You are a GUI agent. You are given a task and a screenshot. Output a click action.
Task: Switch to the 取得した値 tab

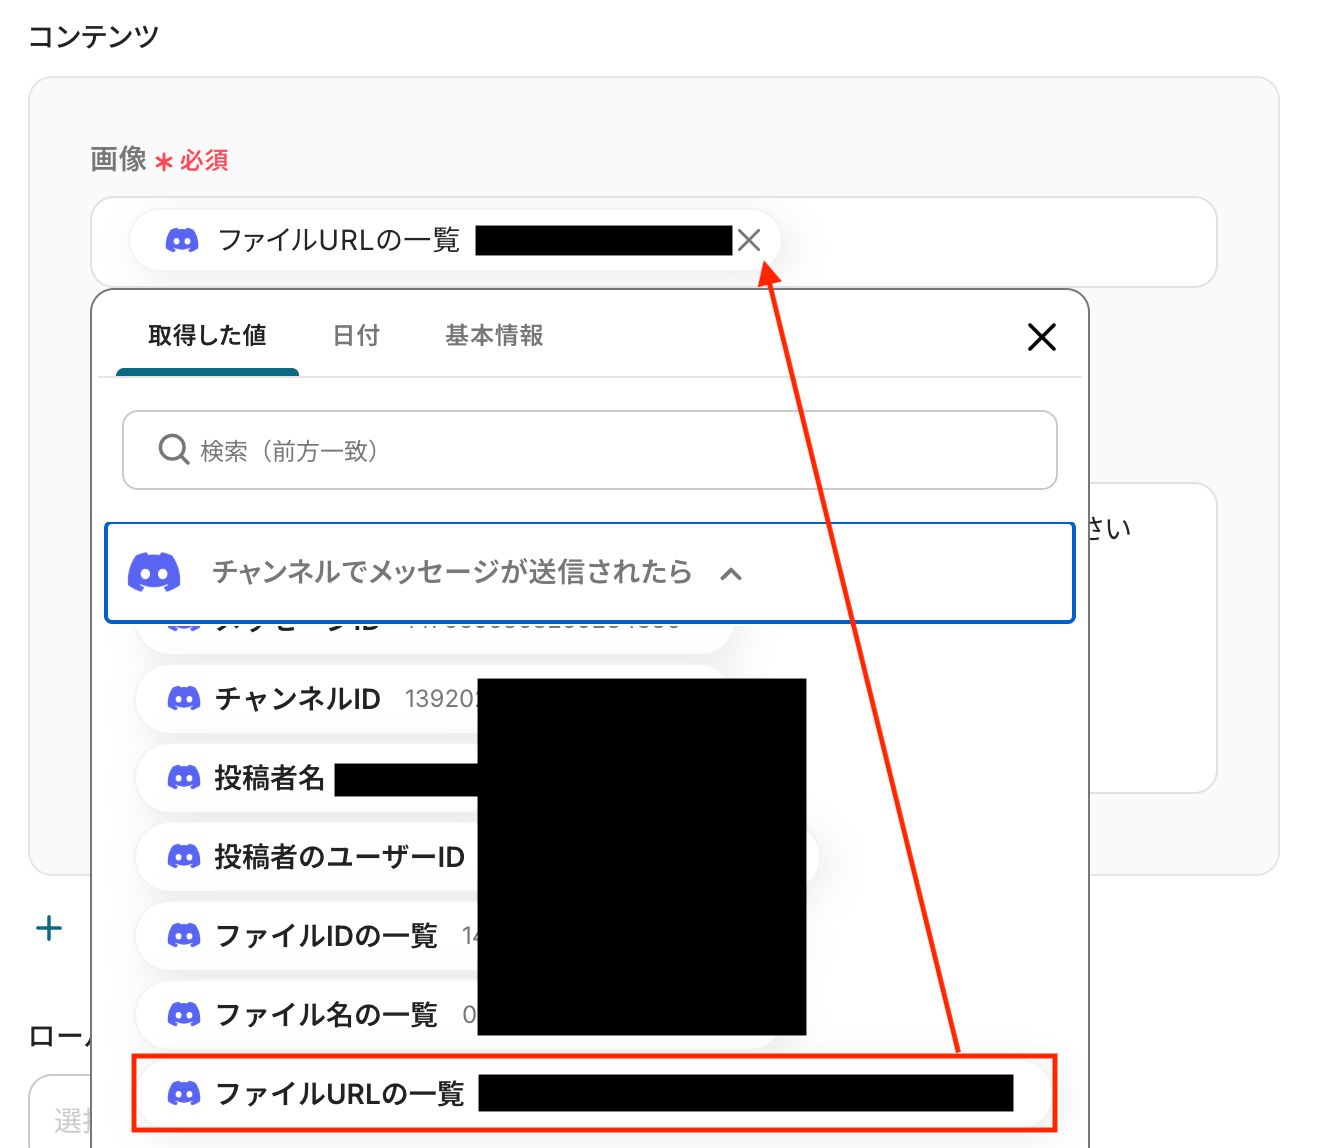coord(207,336)
